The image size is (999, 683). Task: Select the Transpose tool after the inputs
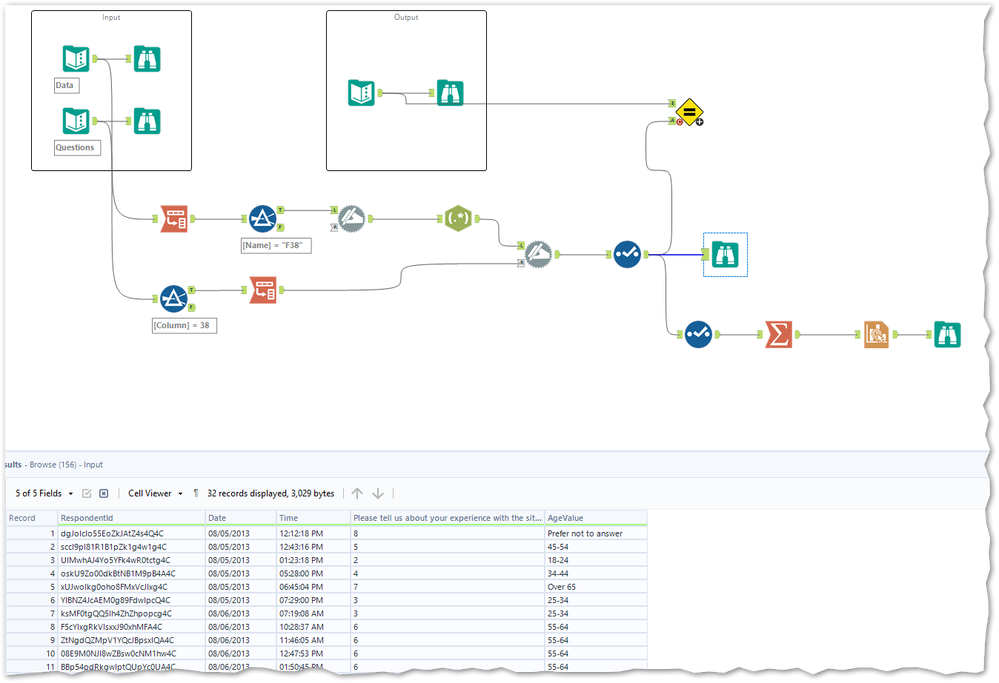pos(173,218)
